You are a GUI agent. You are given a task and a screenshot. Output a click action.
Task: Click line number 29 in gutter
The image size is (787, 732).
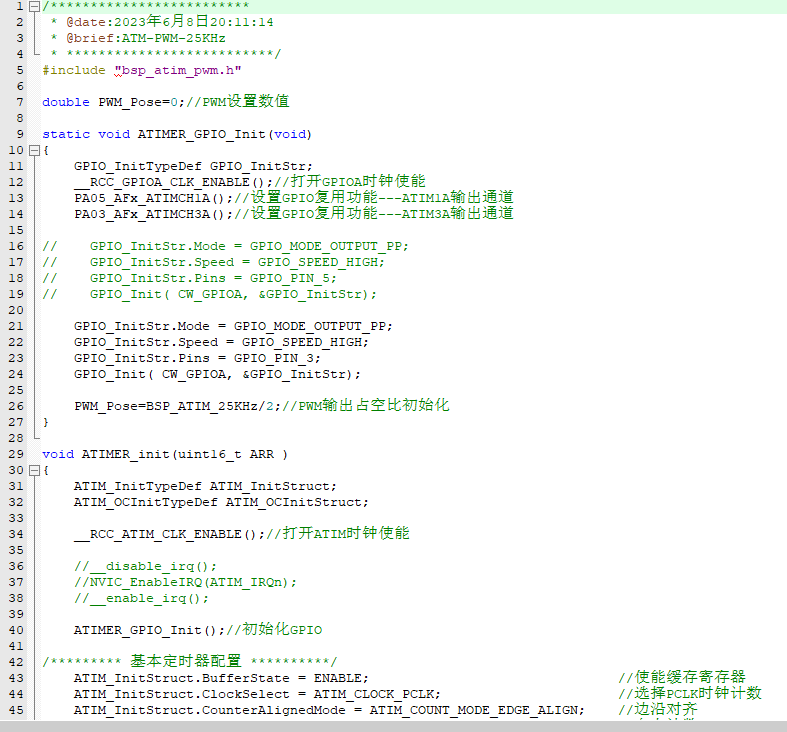coord(16,454)
